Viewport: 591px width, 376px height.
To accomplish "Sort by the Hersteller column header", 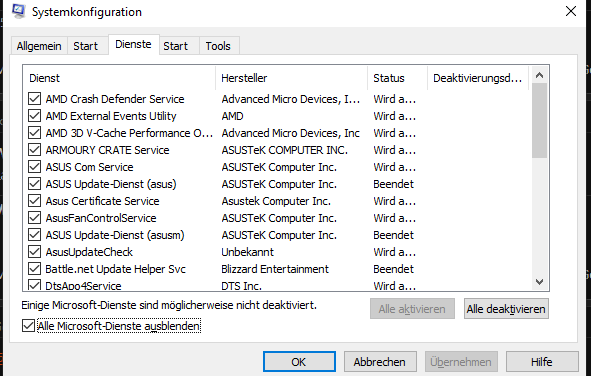I will [x=291, y=78].
